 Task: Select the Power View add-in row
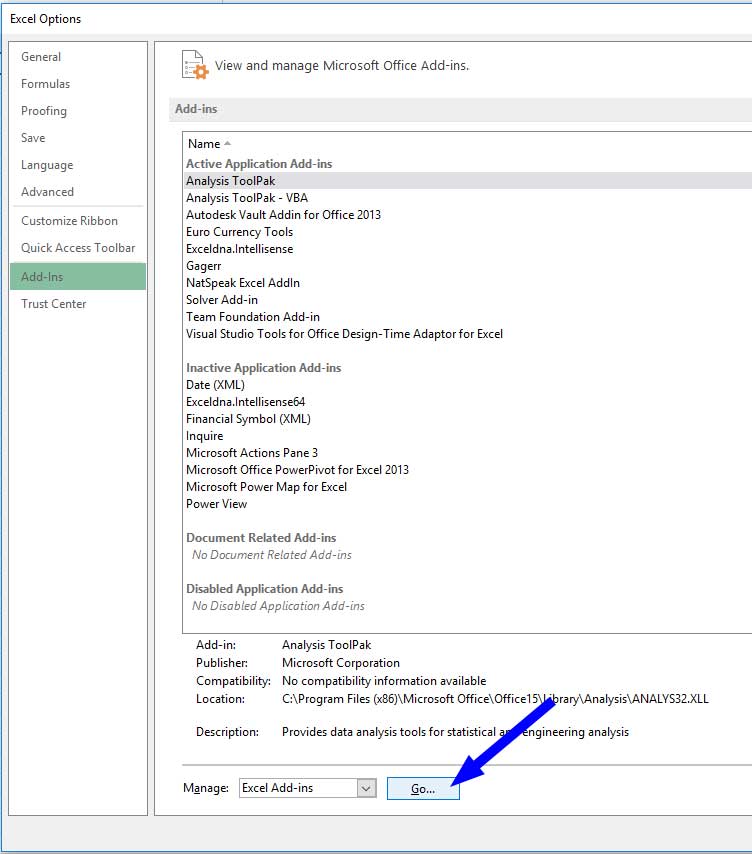click(468, 504)
